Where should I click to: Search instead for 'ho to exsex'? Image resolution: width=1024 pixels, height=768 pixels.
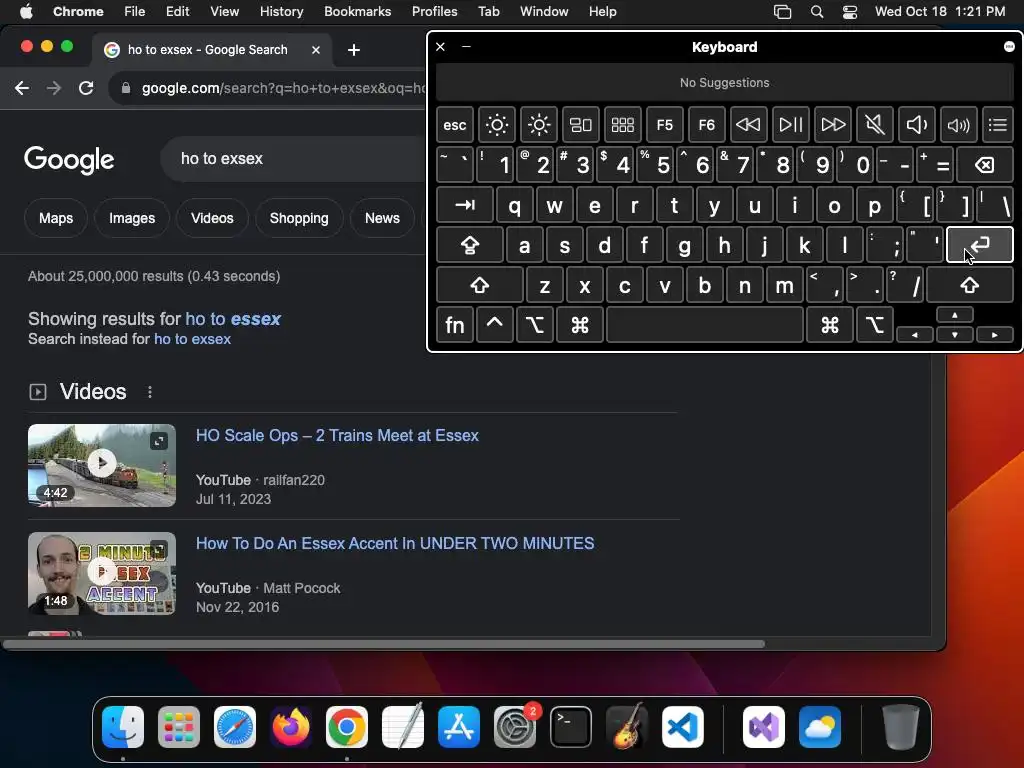click(x=192, y=339)
